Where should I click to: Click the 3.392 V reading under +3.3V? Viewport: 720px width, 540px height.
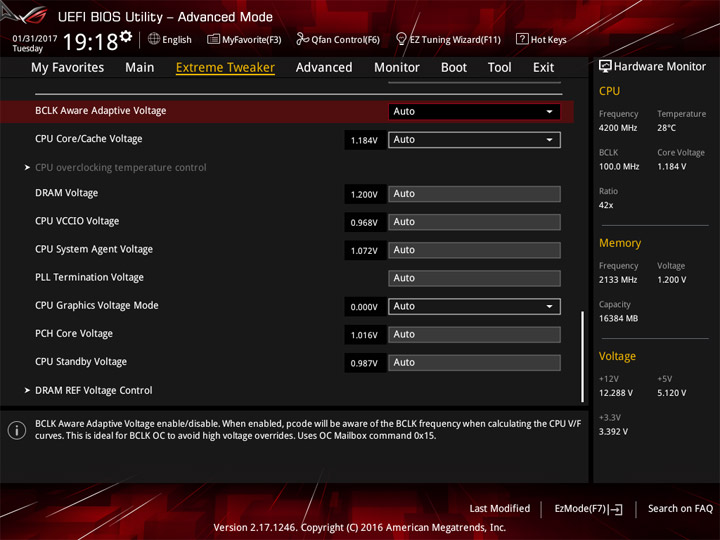coord(613,432)
